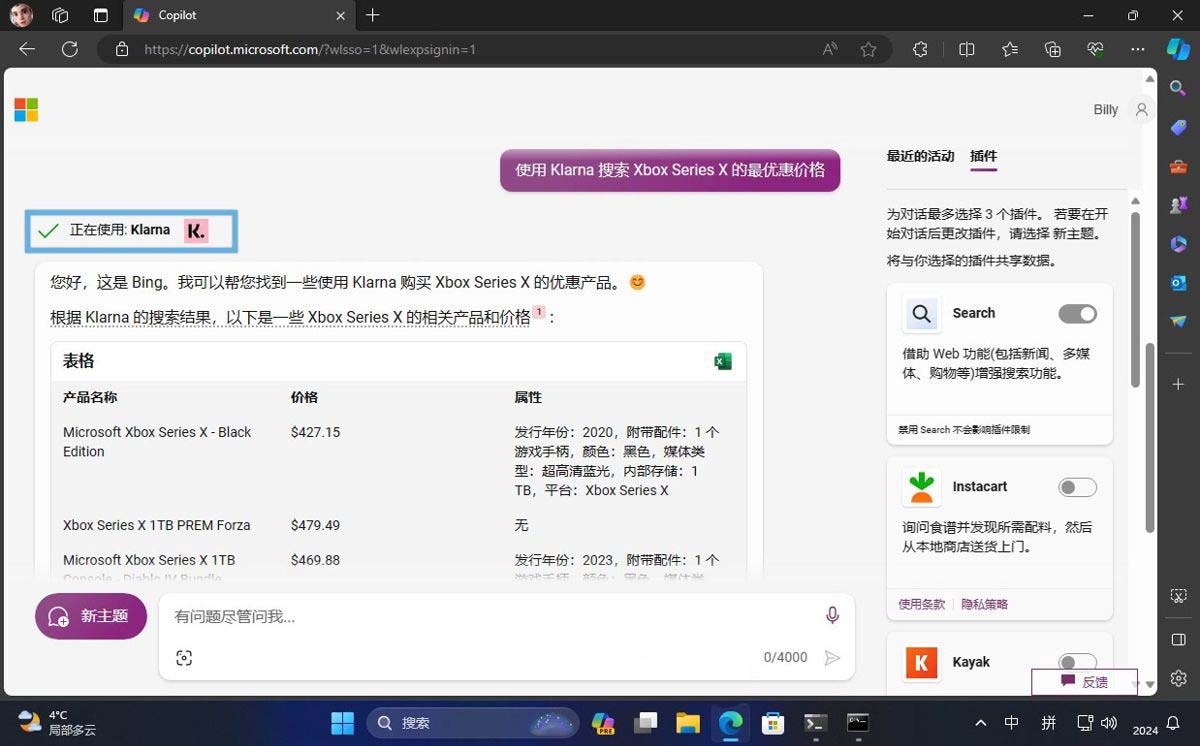Refresh the Copilot page
Viewport: 1200px width, 746px height.
click(x=70, y=49)
